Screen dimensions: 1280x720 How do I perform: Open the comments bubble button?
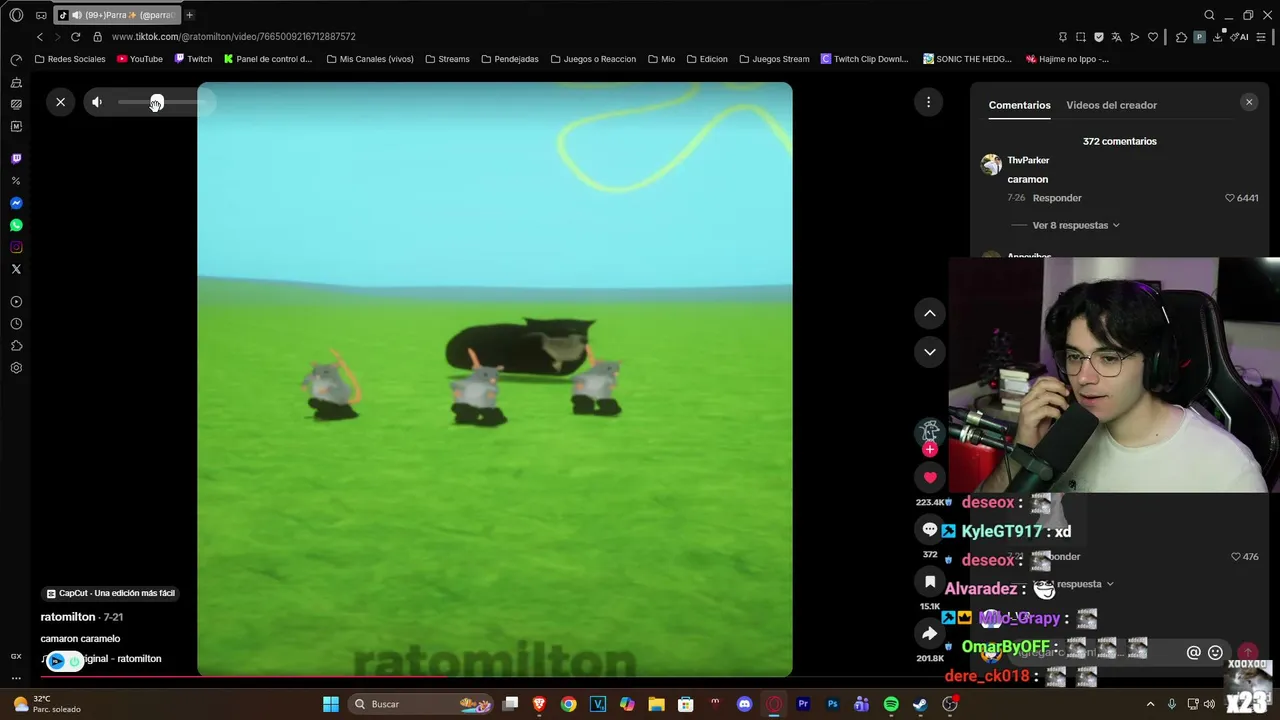point(930,529)
